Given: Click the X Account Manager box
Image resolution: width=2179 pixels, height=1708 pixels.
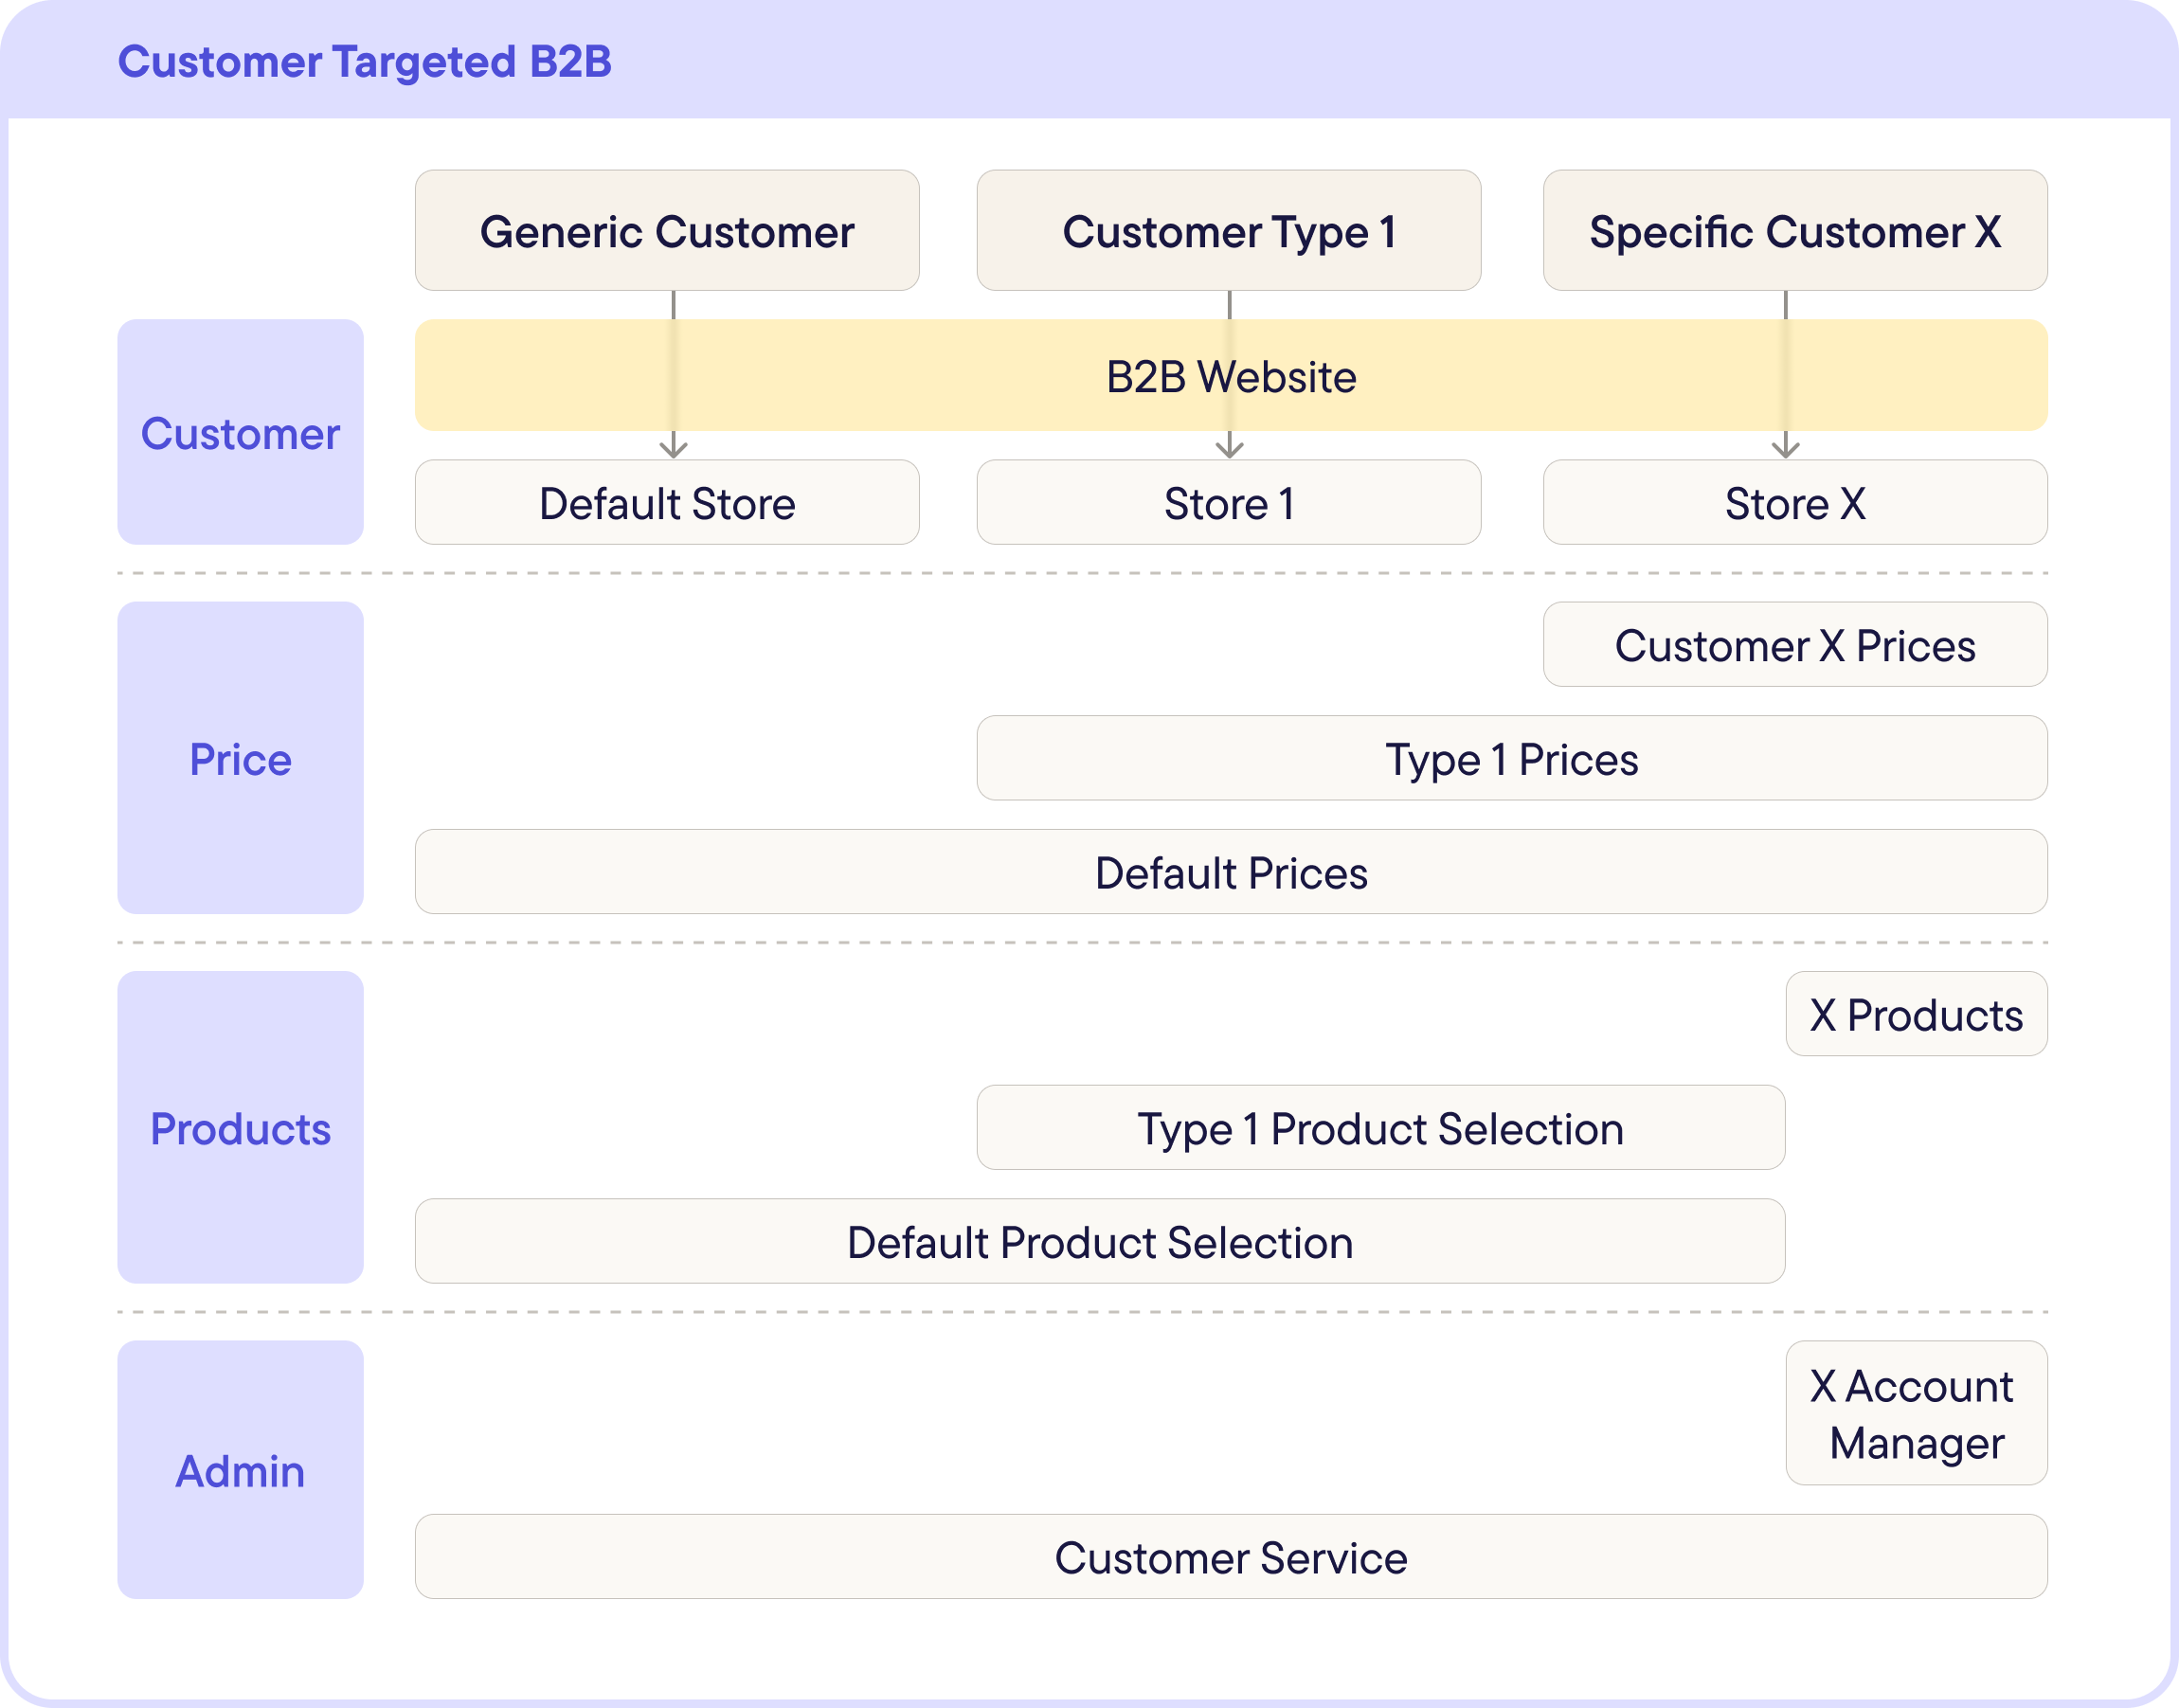Looking at the screenshot, I should [1916, 1413].
